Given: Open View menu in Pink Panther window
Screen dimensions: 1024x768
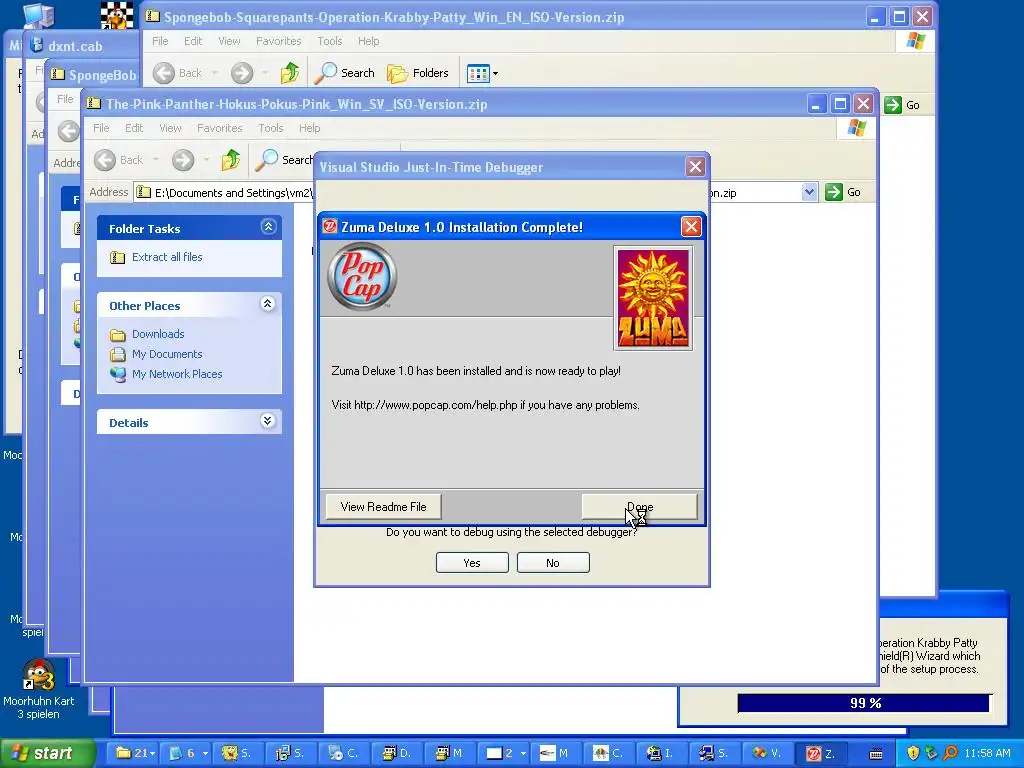Looking at the screenshot, I should (x=170, y=128).
